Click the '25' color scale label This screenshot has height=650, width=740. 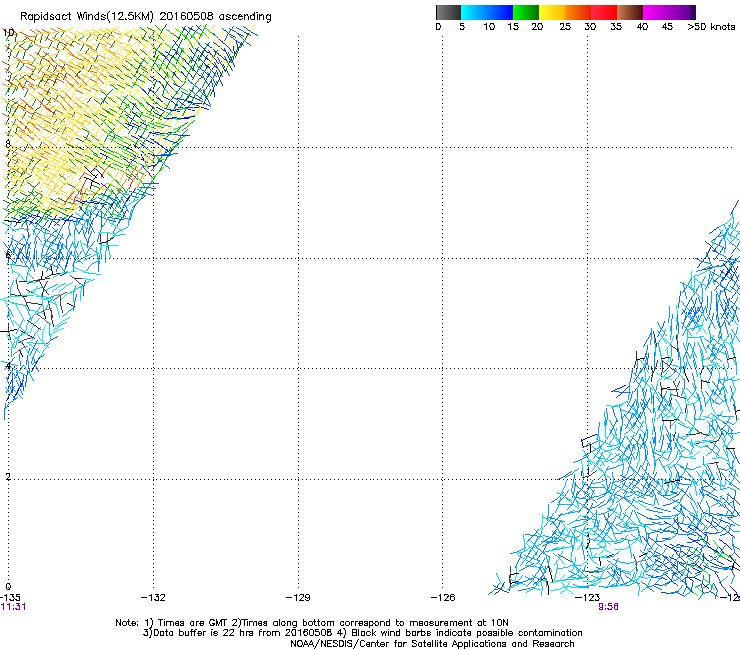565,27
